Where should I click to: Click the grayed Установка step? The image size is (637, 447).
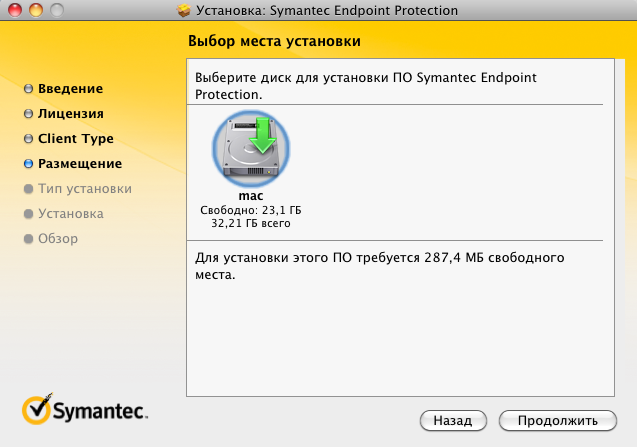pos(70,214)
